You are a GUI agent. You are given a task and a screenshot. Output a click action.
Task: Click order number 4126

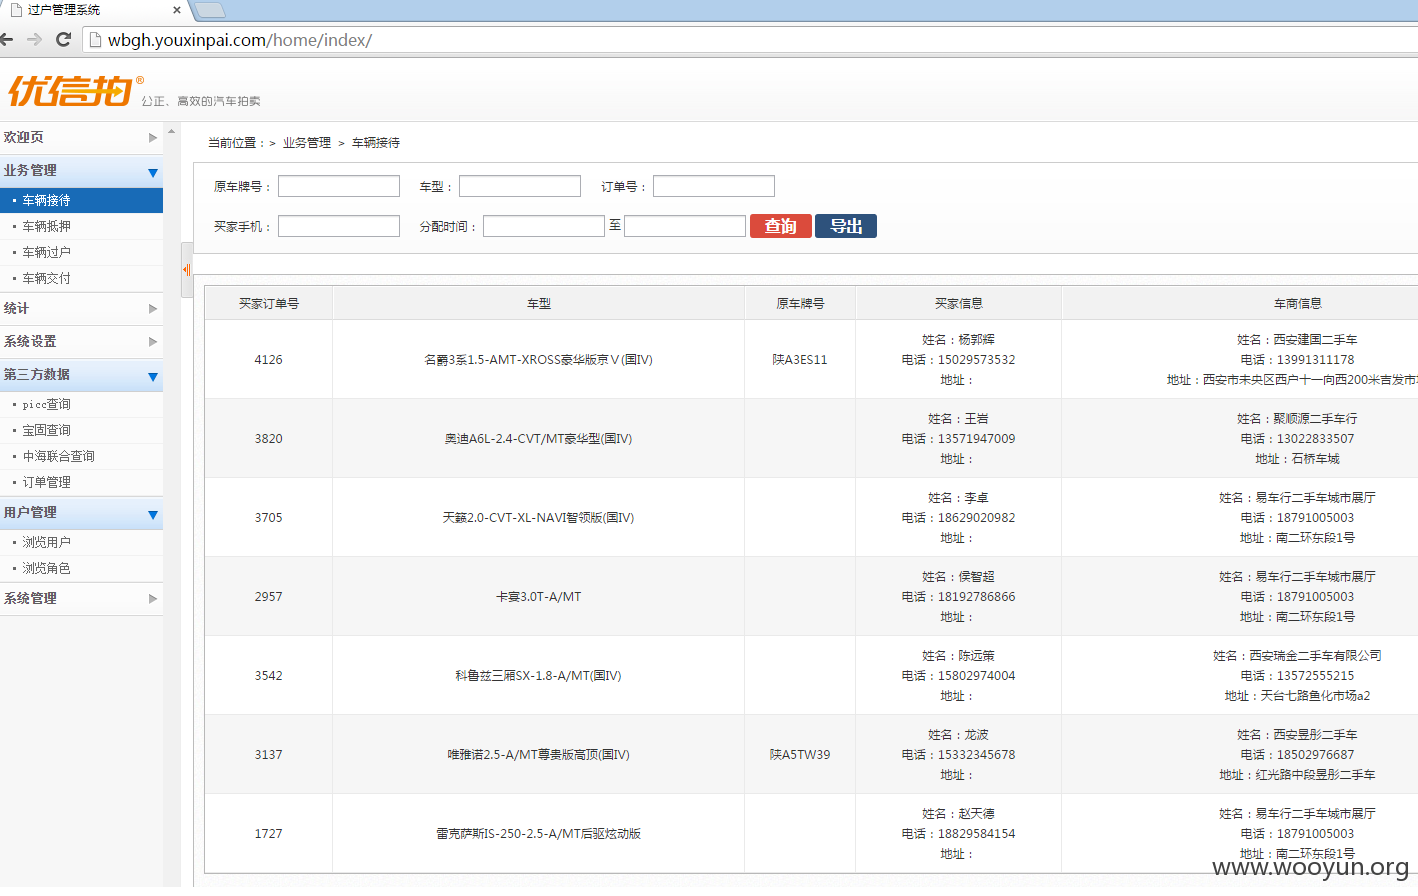coord(269,360)
